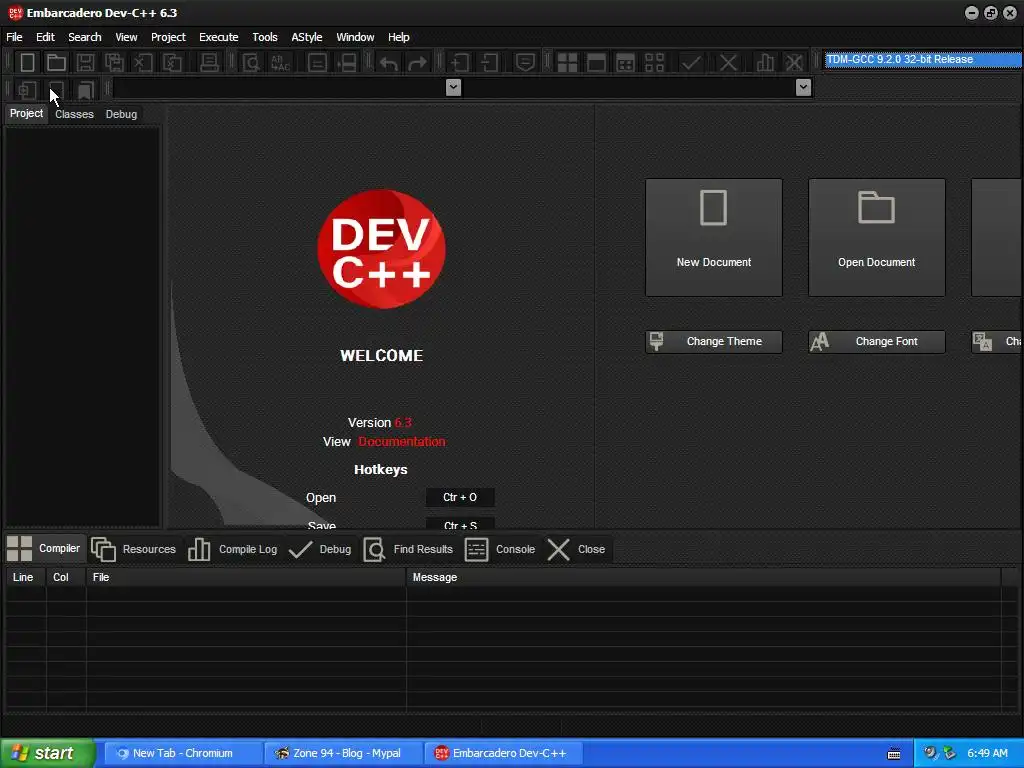Click the Embarcadero Dev-C++ taskbar button
This screenshot has width=1024, height=768.
pos(504,753)
